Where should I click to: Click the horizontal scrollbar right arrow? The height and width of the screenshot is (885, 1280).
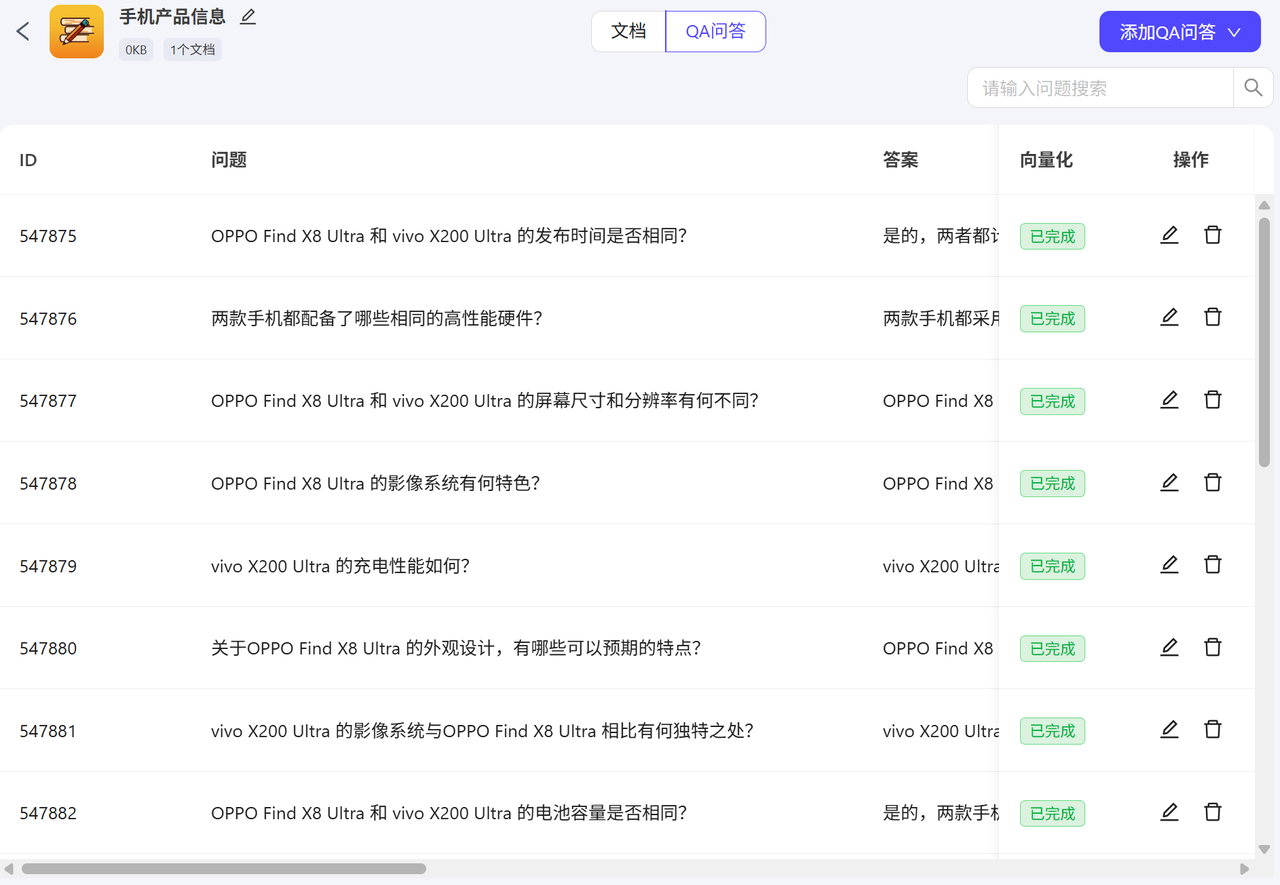tap(1245, 869)
